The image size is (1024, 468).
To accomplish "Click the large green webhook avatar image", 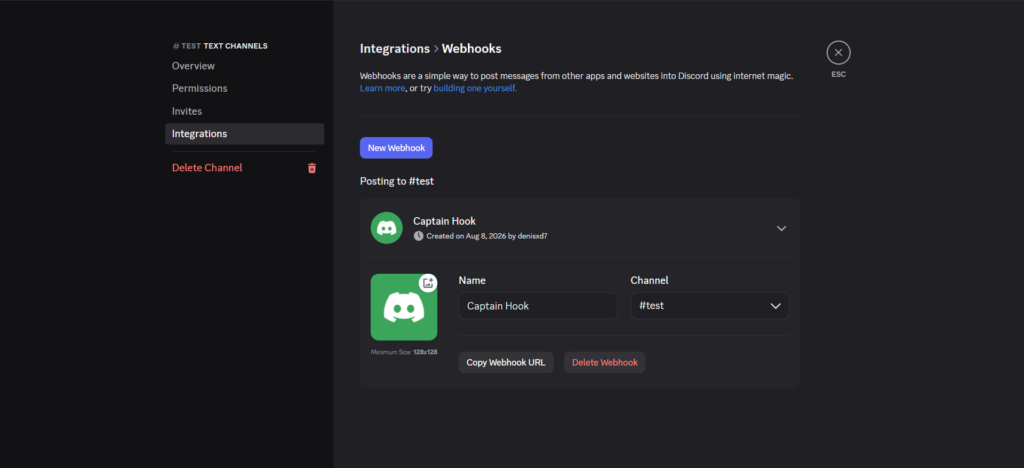I will pyautogui.click(x=404, y=307).
